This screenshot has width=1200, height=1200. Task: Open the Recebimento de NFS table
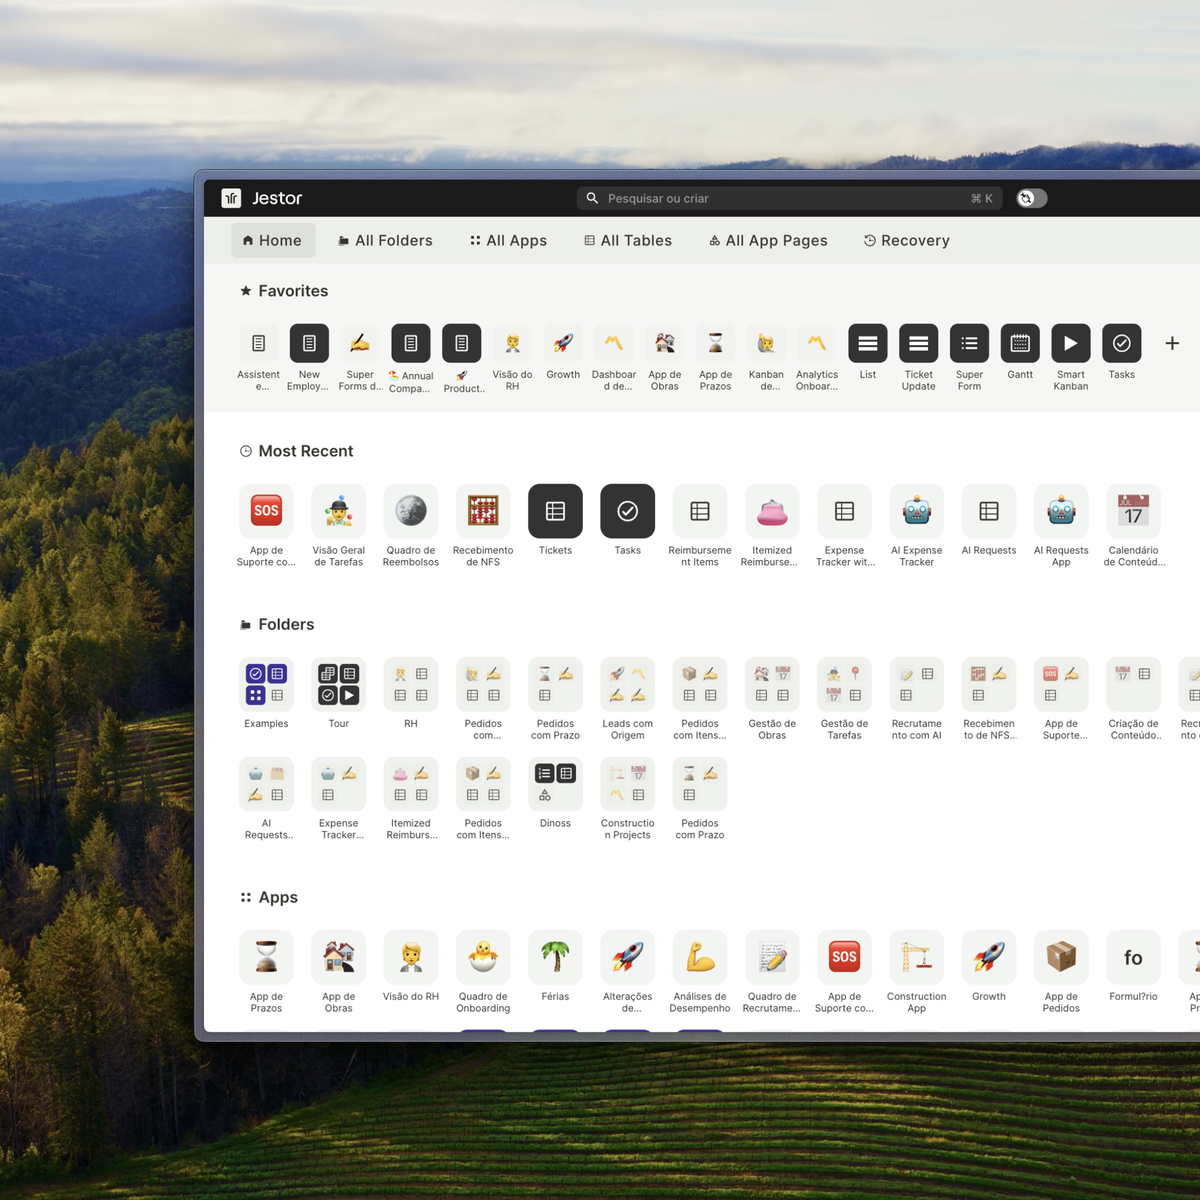pyautogui.click(x=483, y=511)
